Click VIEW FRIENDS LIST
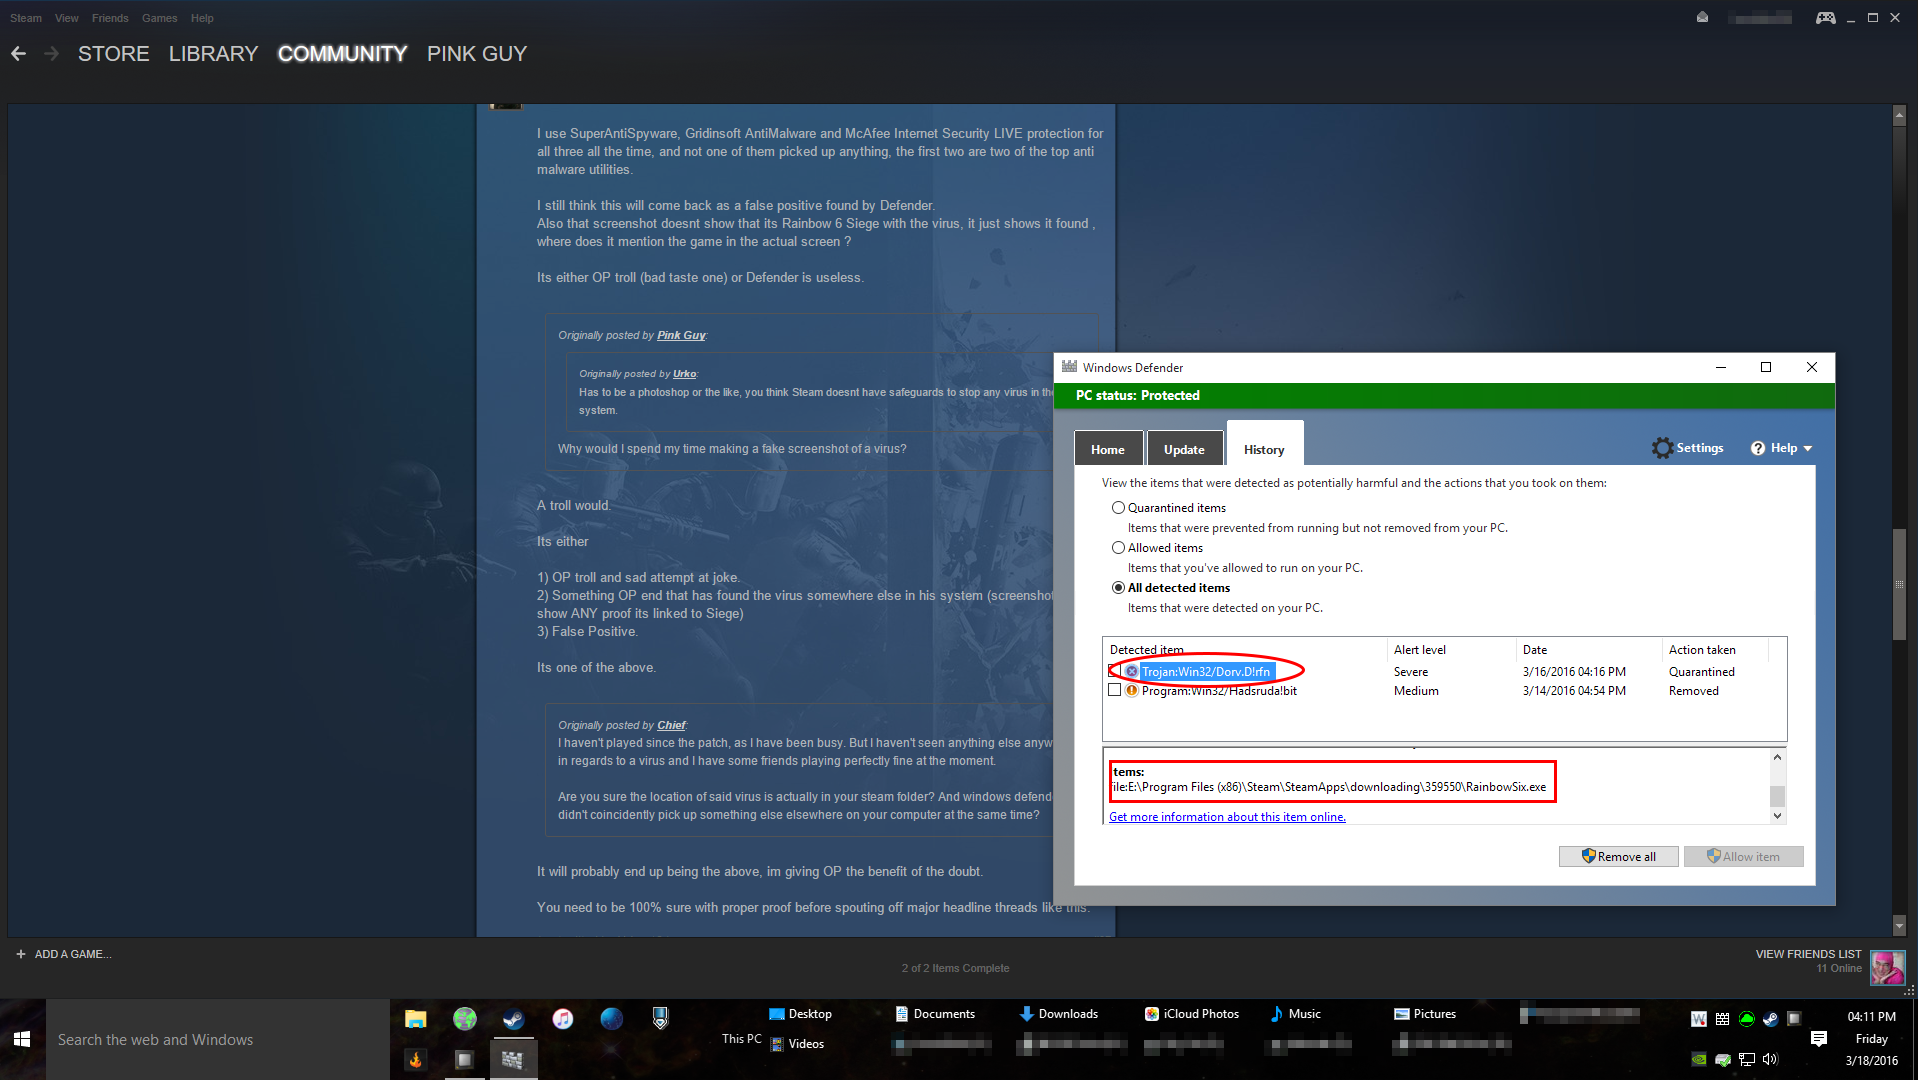Screen dimensions: 1918x1080 pos(1808,954)
